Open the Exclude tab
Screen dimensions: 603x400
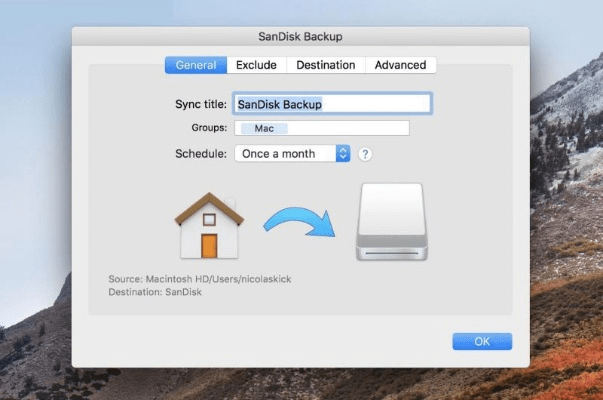click(x=256, y=65)
